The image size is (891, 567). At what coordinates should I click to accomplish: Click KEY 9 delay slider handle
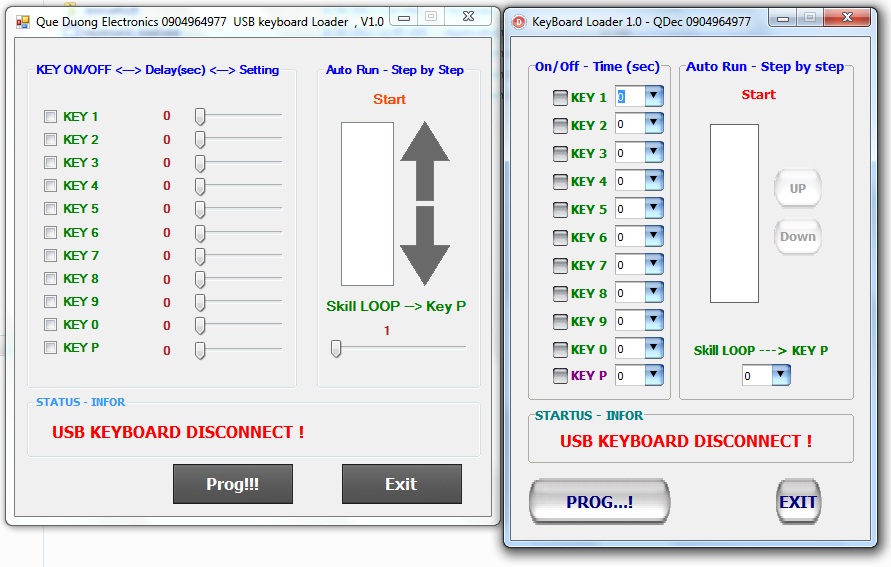click(x=200, y=302)
